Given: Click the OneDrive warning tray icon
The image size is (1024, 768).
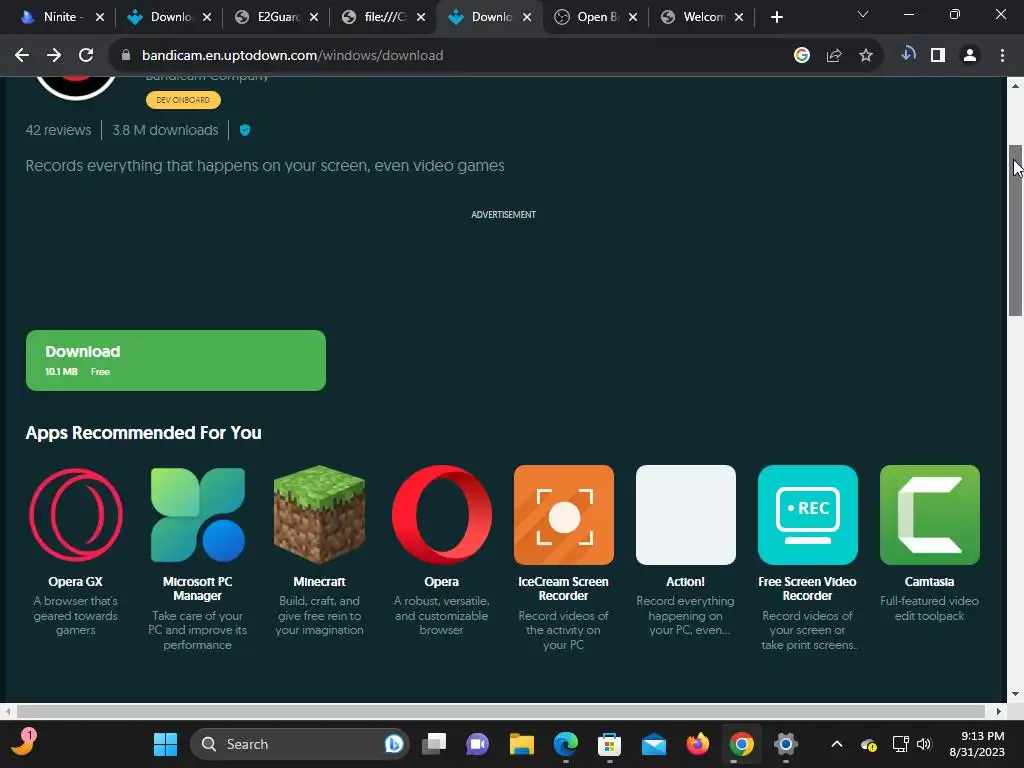Looking at the screenshot, I should point(869,744).
